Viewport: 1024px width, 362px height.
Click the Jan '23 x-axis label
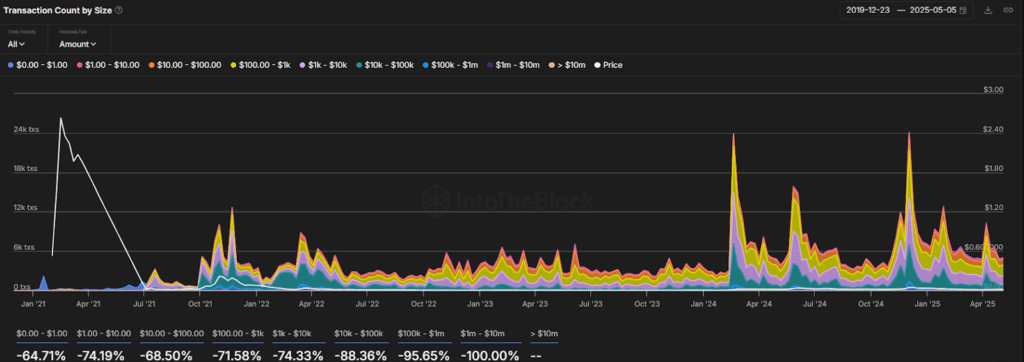(x=481, y=304)
